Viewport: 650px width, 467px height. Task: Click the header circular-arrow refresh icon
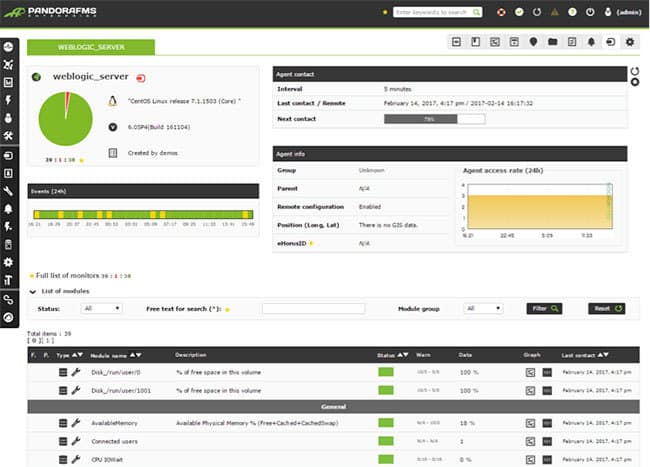point(537,12)
